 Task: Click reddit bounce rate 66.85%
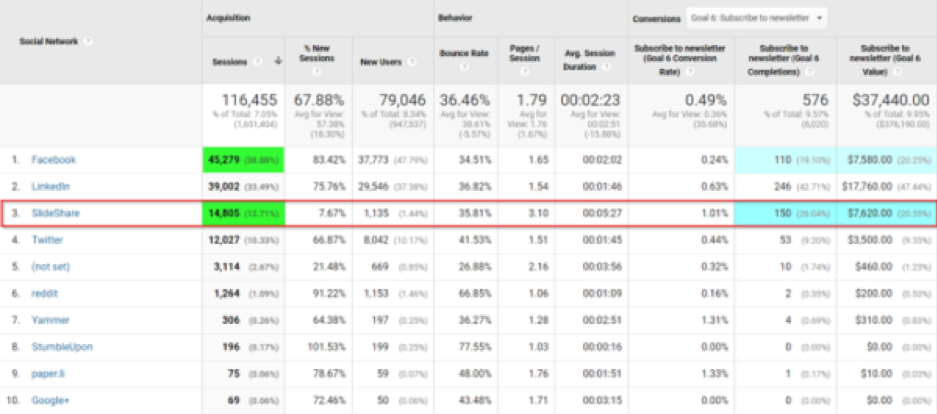(477, 293)
